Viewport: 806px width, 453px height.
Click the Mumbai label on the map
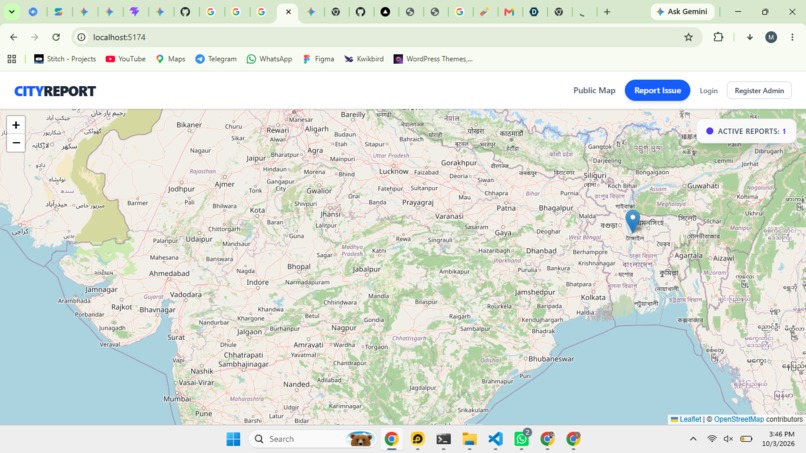click(177, 398)
